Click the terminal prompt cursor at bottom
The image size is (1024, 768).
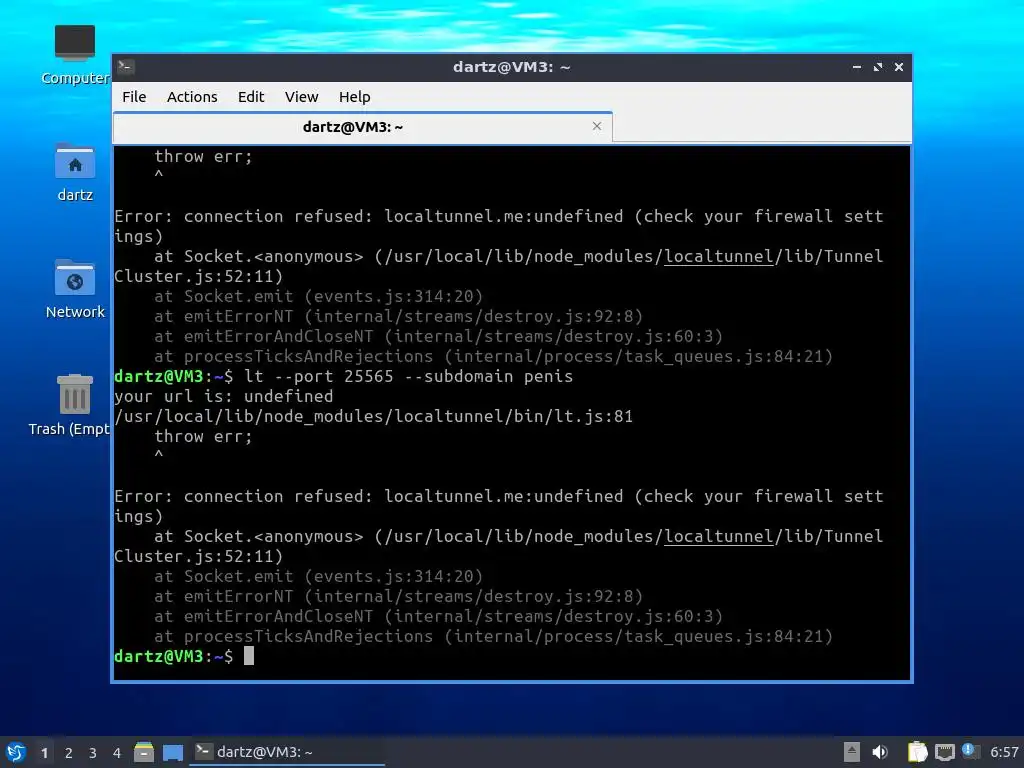point(249,656)
